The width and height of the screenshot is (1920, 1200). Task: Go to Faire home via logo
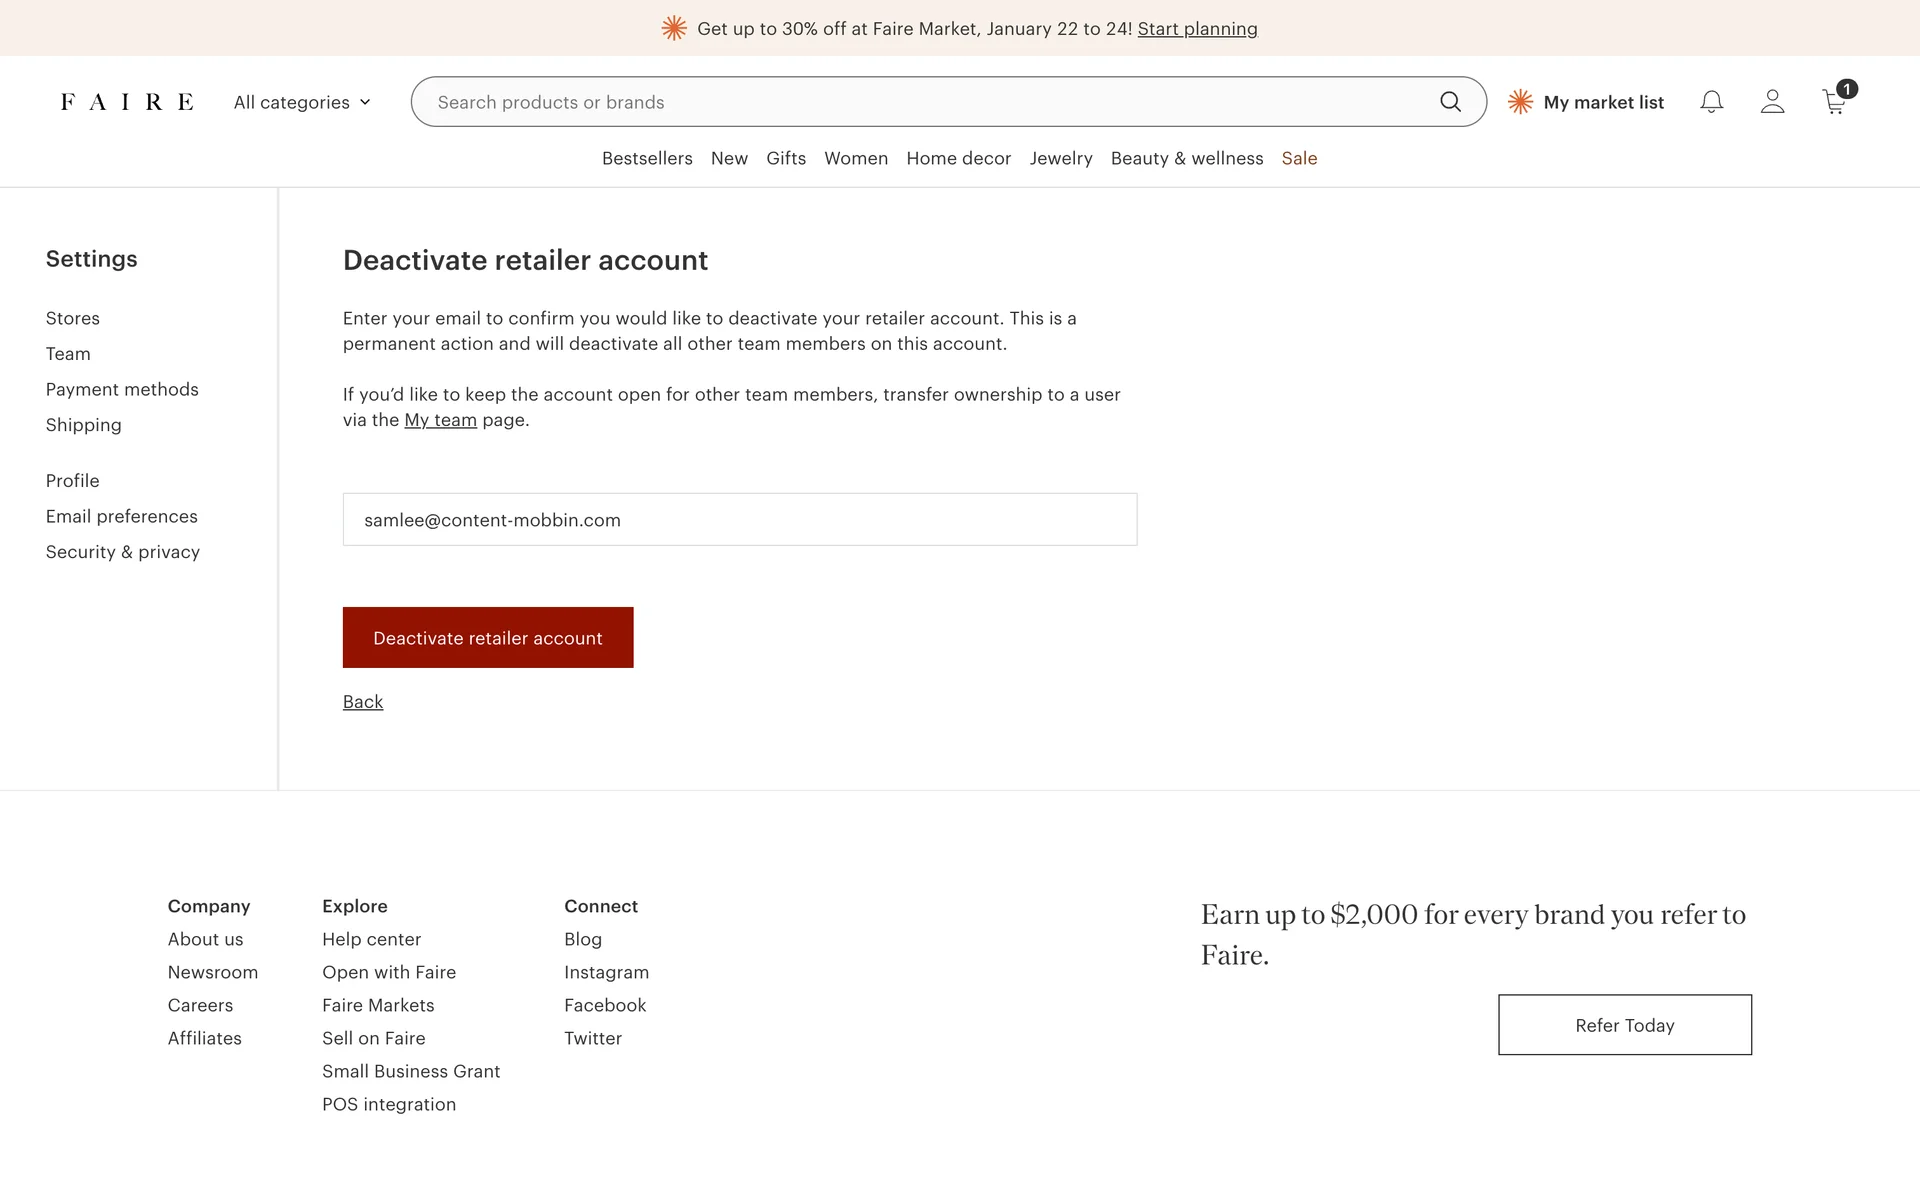pyautogui.click(x=127, y=102)
